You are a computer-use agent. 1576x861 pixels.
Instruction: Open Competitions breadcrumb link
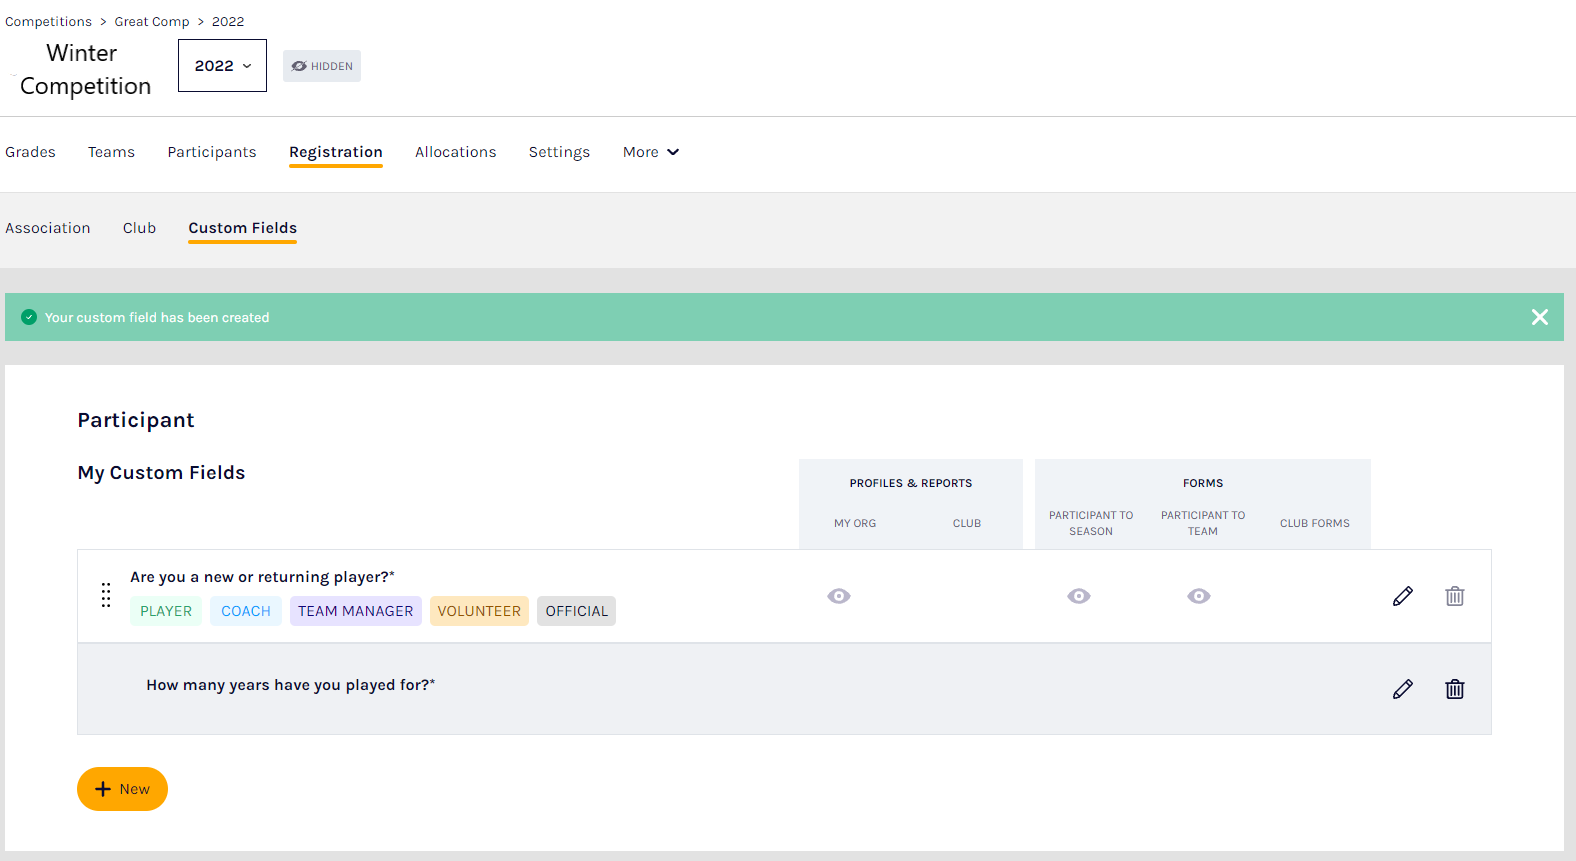[48, 21]
